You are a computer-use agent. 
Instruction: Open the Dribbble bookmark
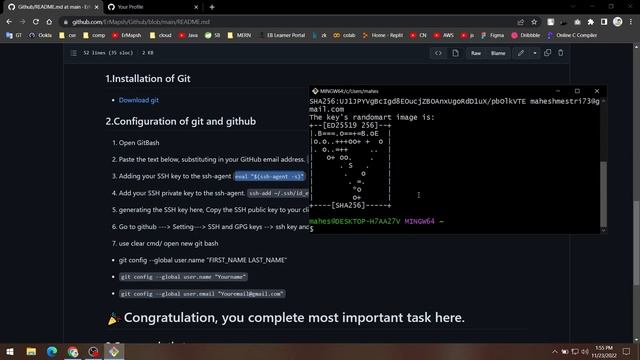click(526, 36)
